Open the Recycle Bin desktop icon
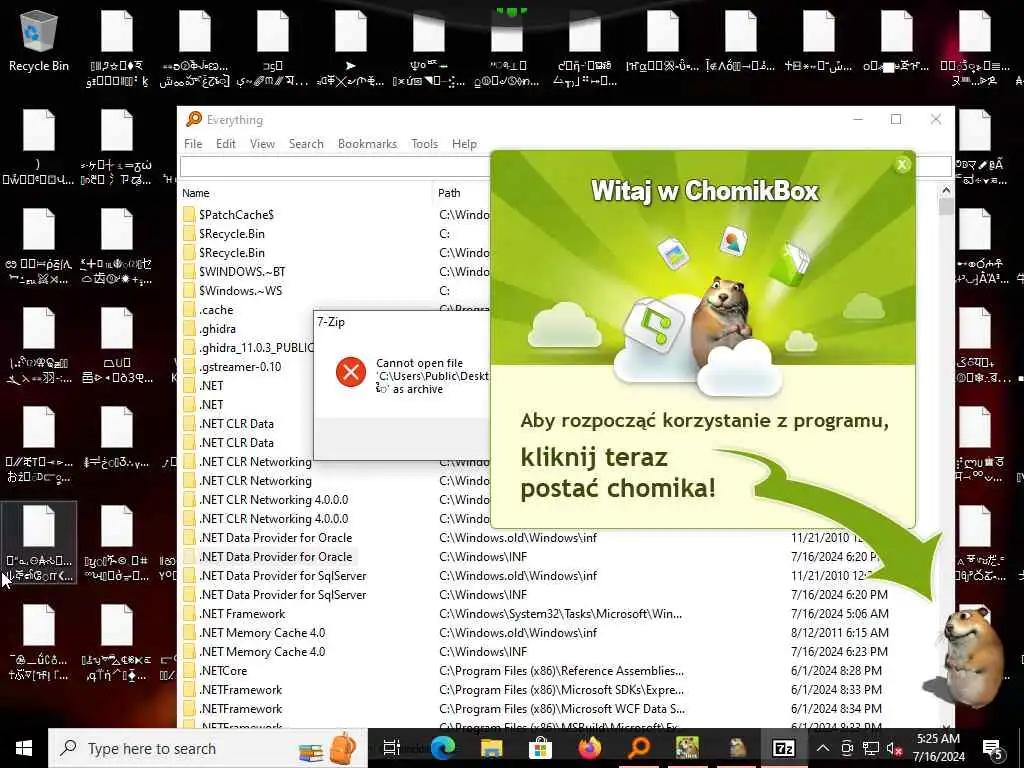Screen dimensions: 1024x768 pos(39,40)
